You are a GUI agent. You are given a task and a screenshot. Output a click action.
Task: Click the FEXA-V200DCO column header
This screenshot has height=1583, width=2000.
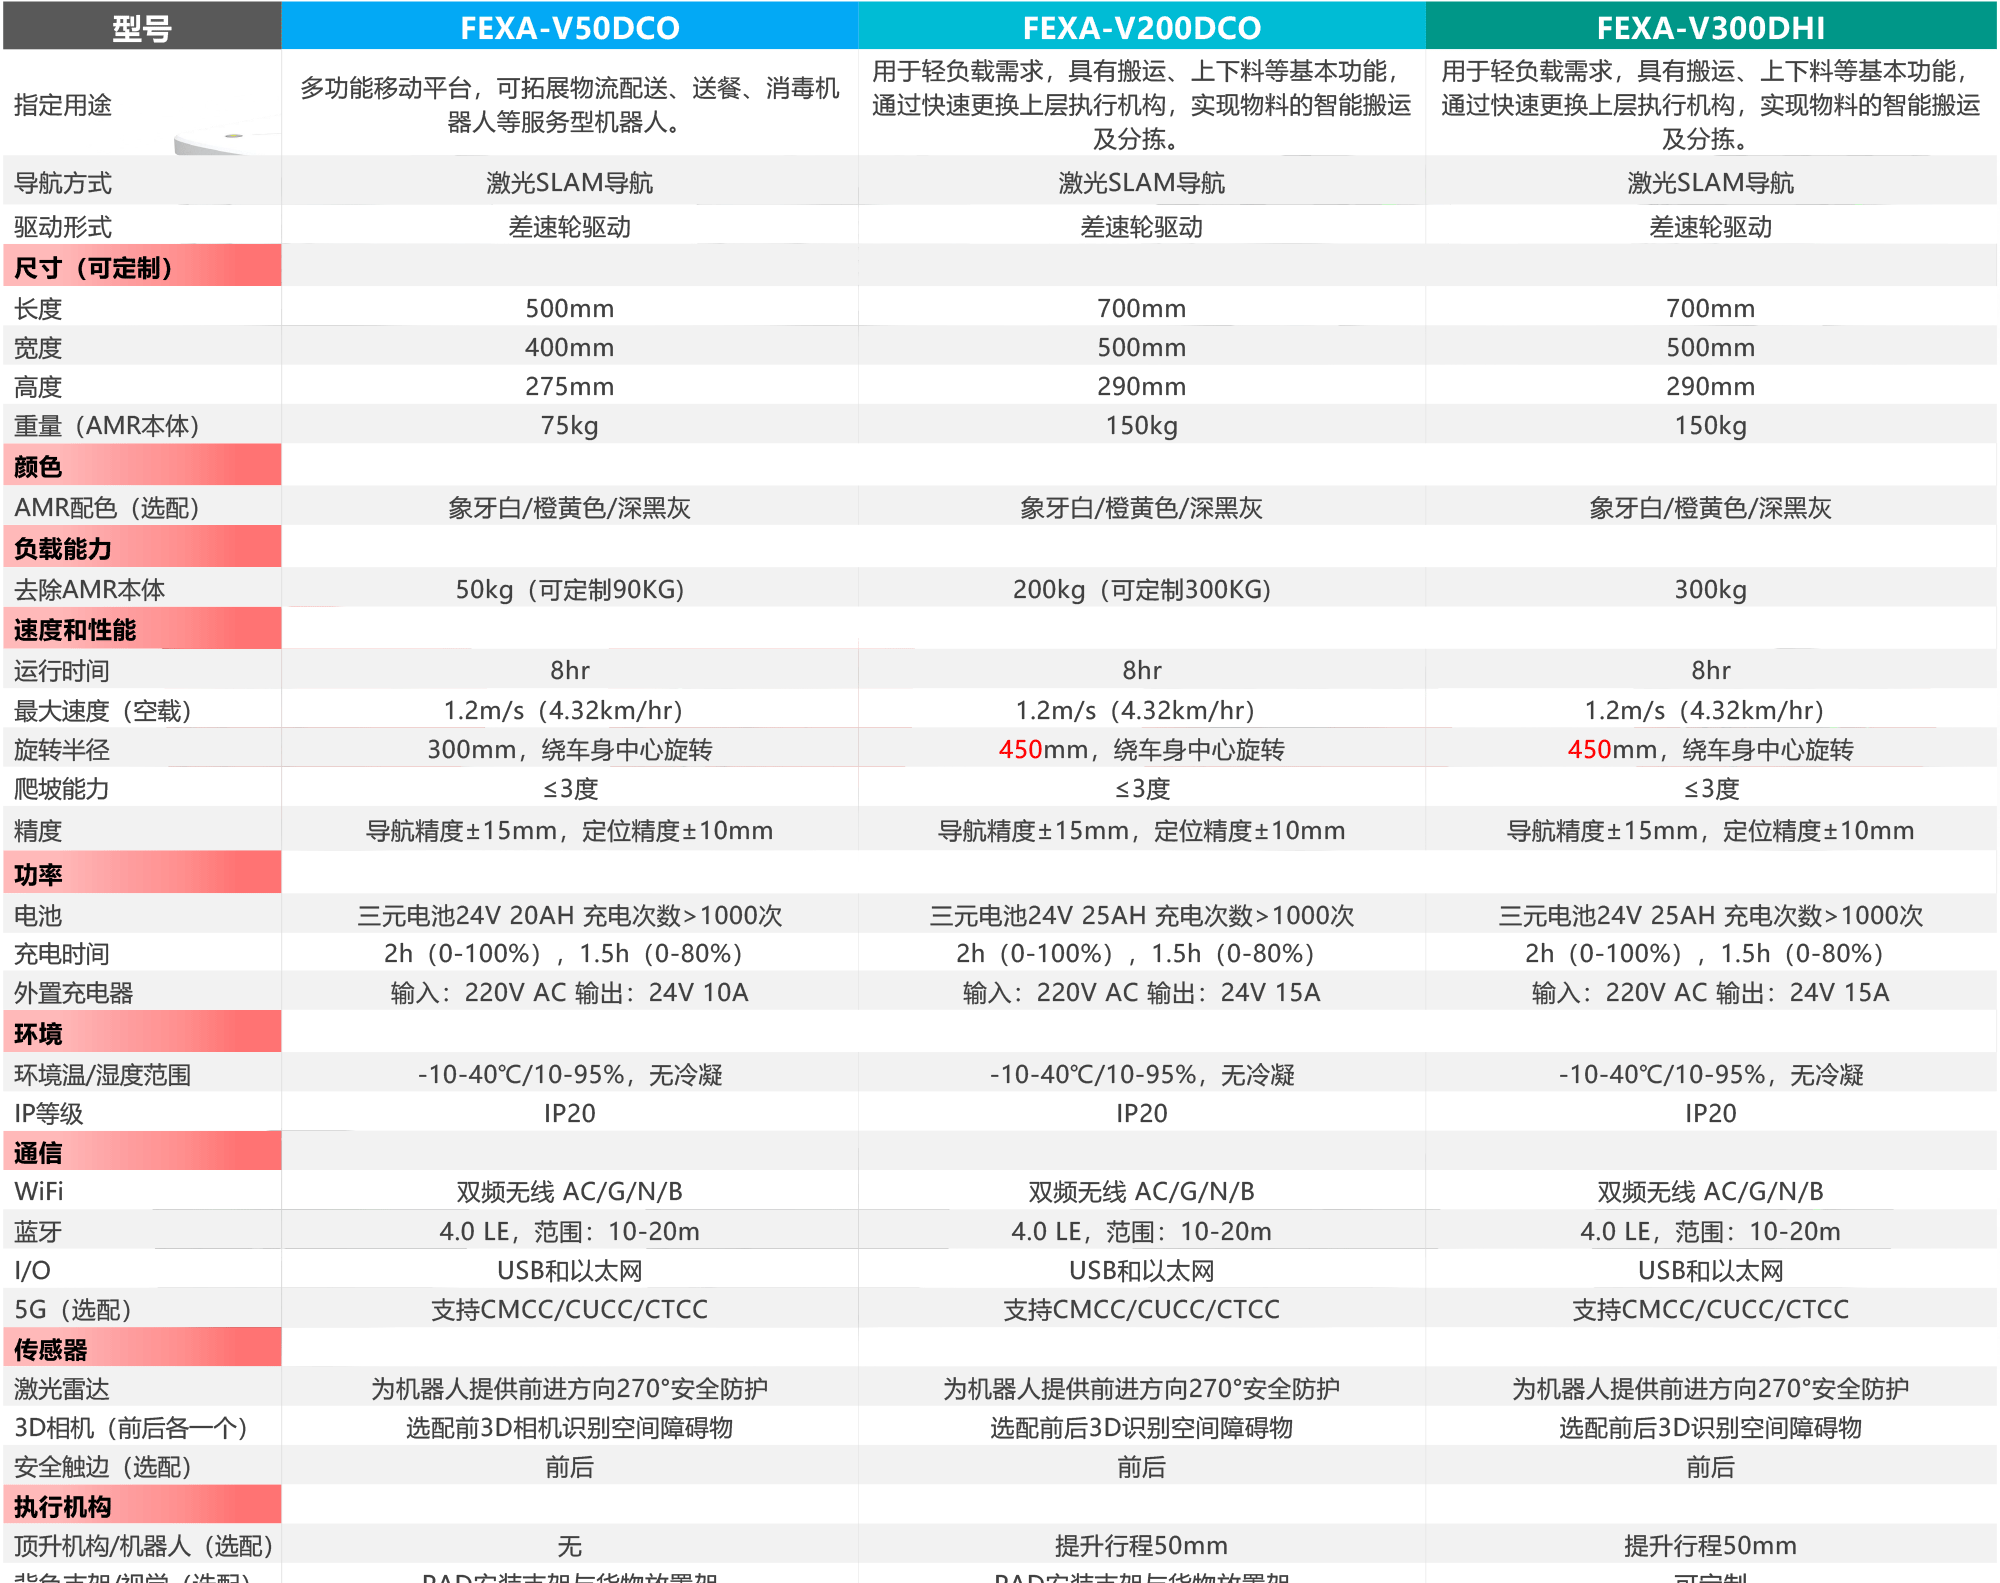pos(1141,27)
